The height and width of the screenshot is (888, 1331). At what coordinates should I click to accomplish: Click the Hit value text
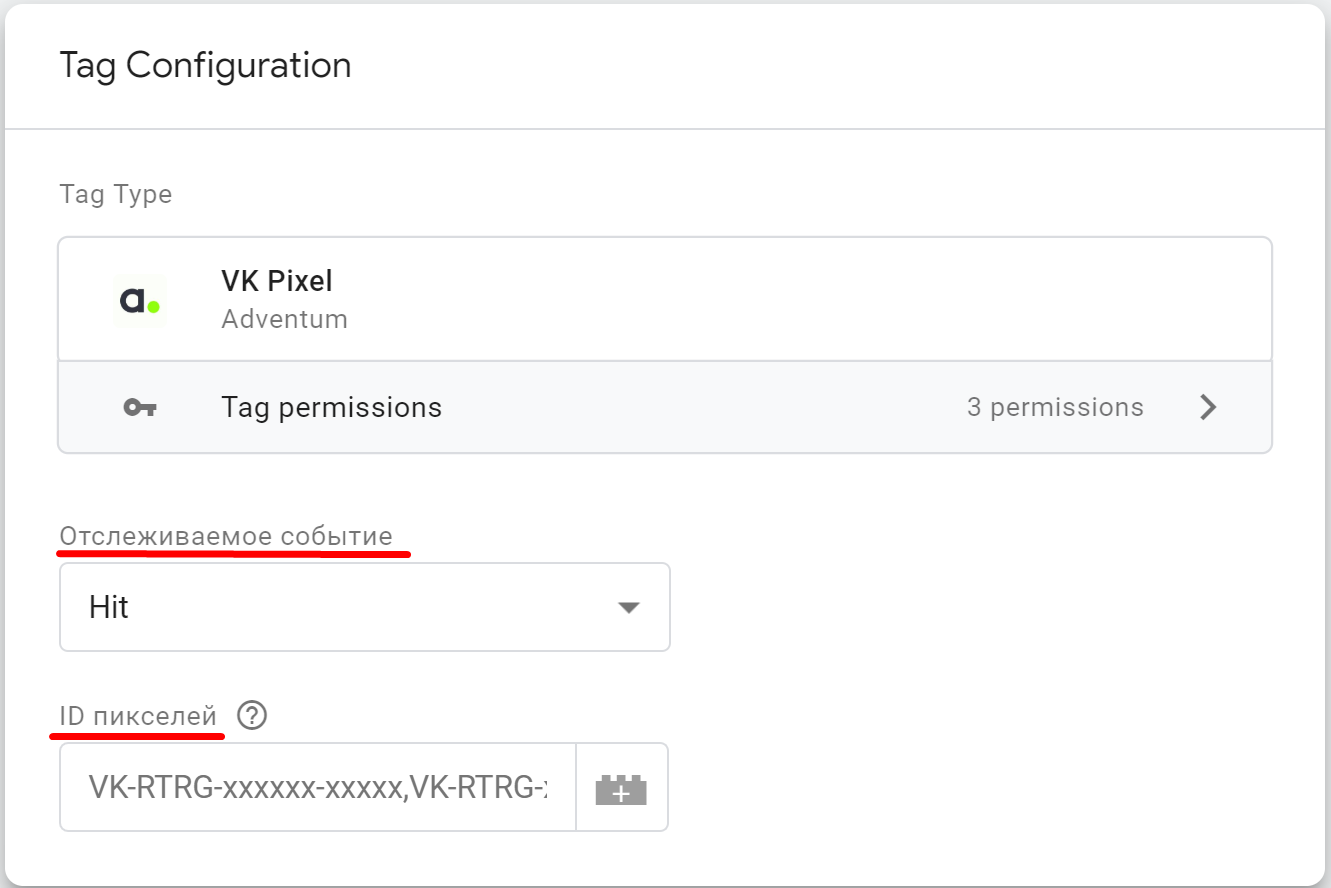click(x=109, y=608)
